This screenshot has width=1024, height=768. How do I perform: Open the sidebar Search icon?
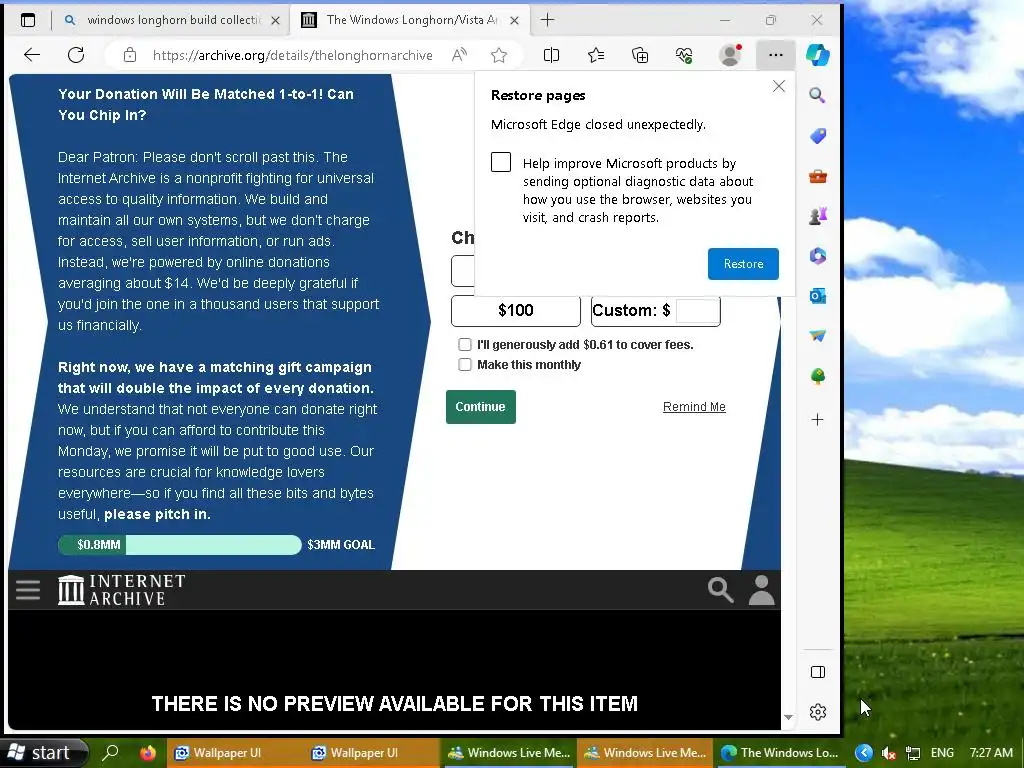[x=817, y=95]
